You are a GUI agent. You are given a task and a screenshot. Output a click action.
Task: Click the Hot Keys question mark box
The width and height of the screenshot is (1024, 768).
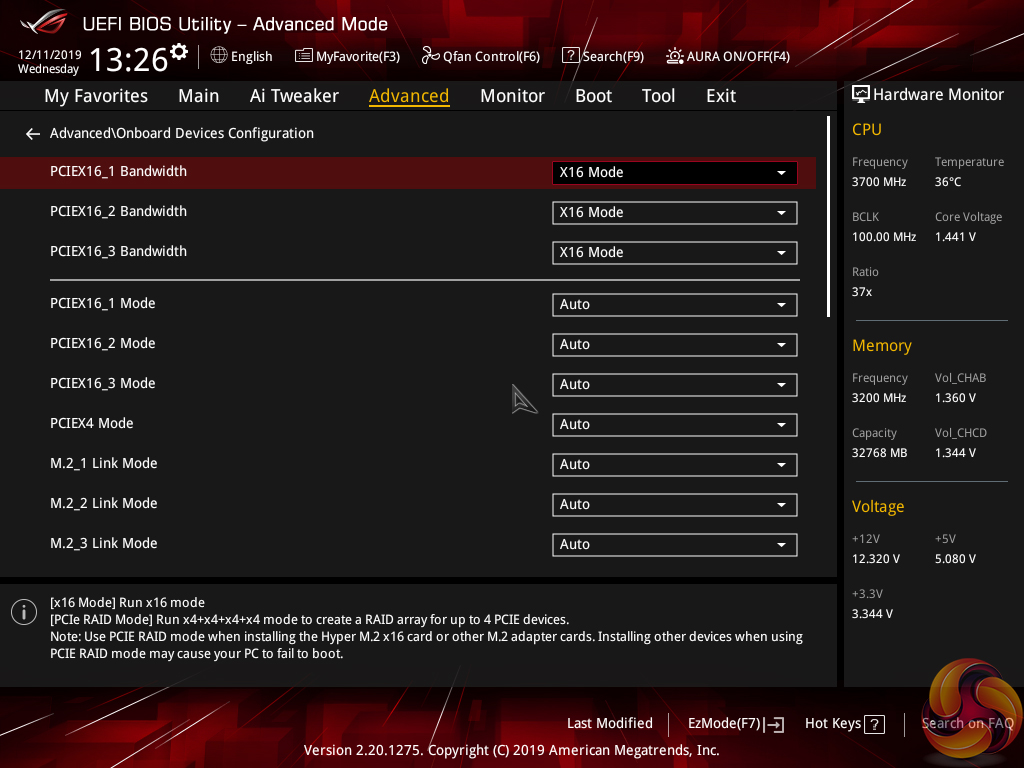point(874,724)
